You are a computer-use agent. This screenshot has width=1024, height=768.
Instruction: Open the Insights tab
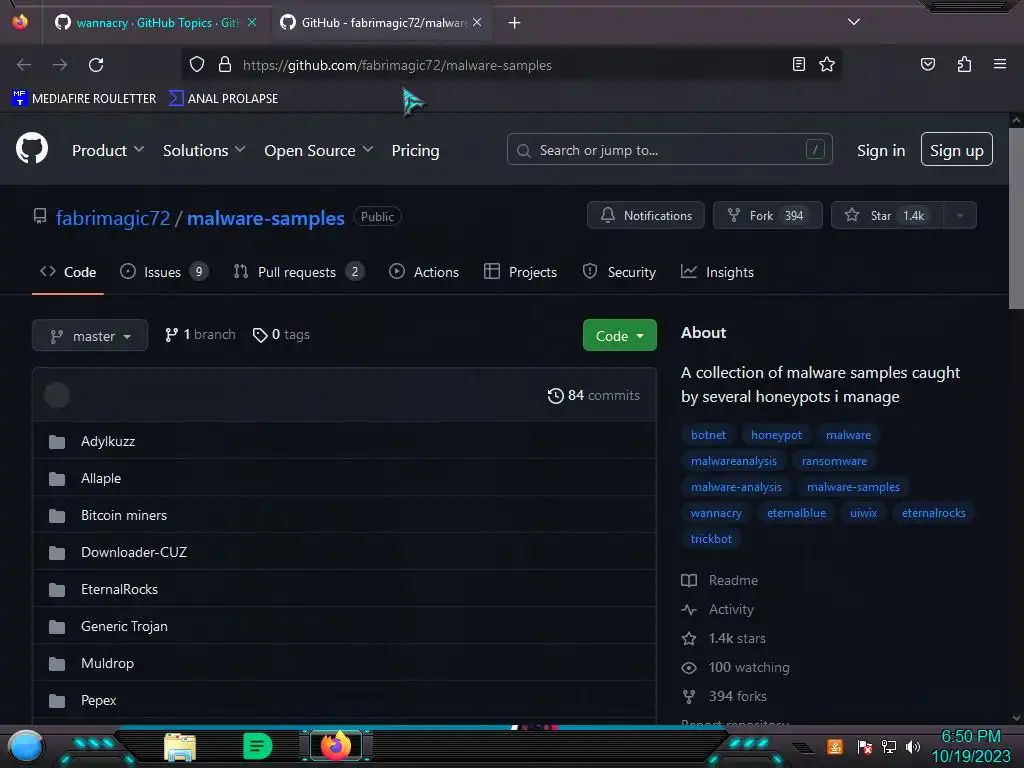tap(717, 272)
